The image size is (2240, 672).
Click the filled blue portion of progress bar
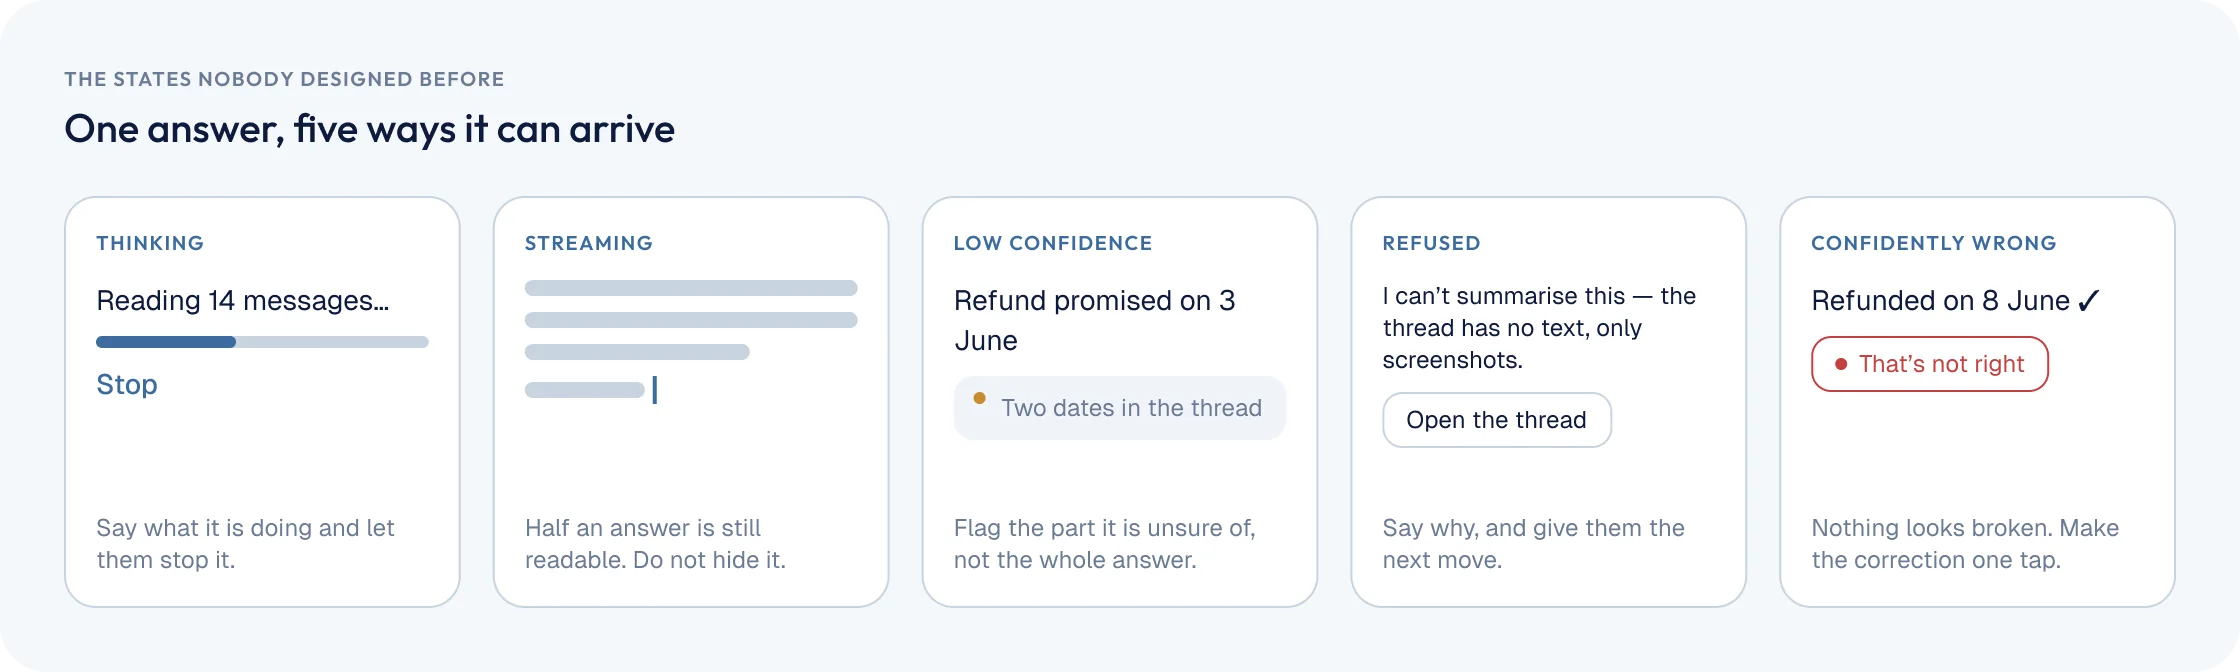166,342
